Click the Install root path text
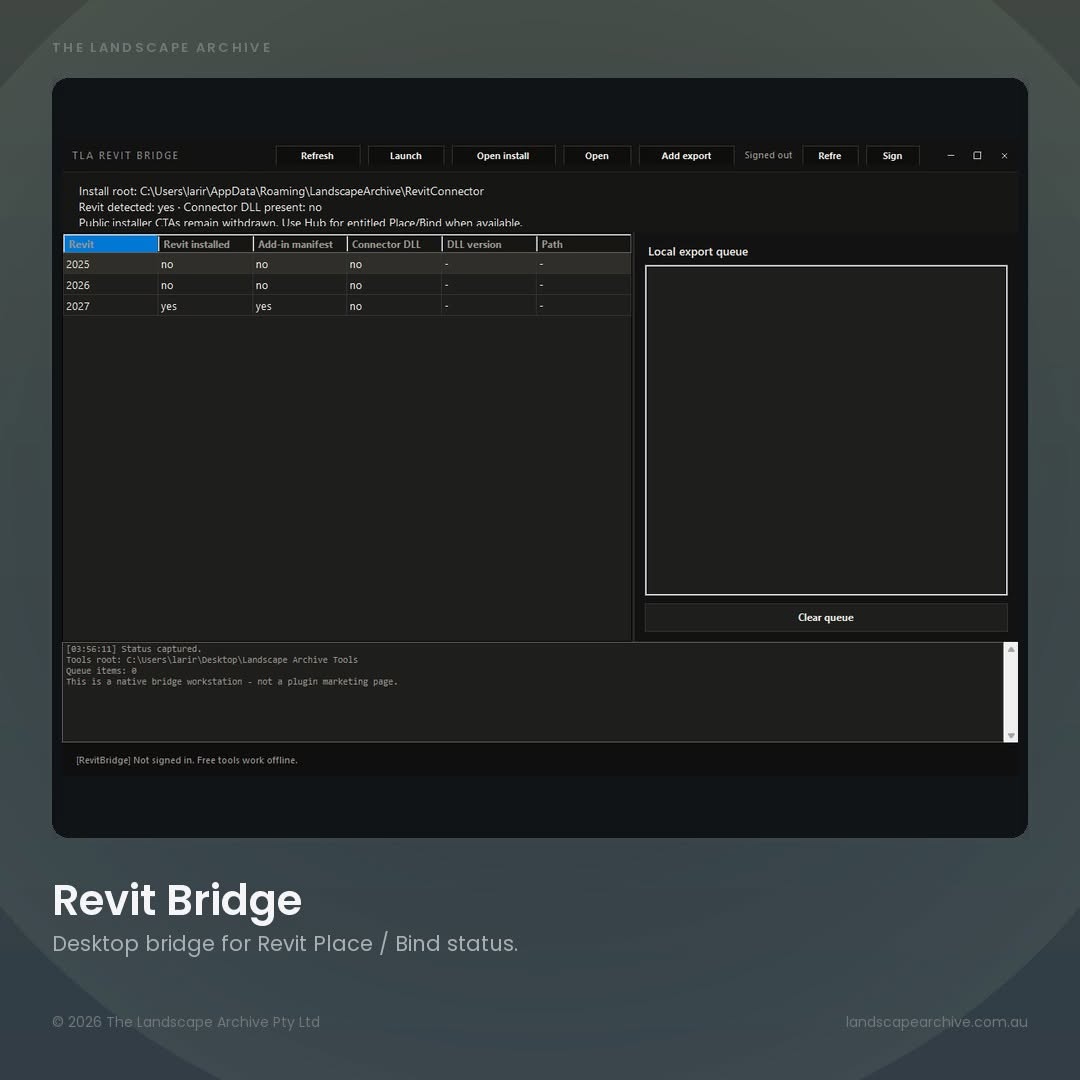 coord(281,191)
